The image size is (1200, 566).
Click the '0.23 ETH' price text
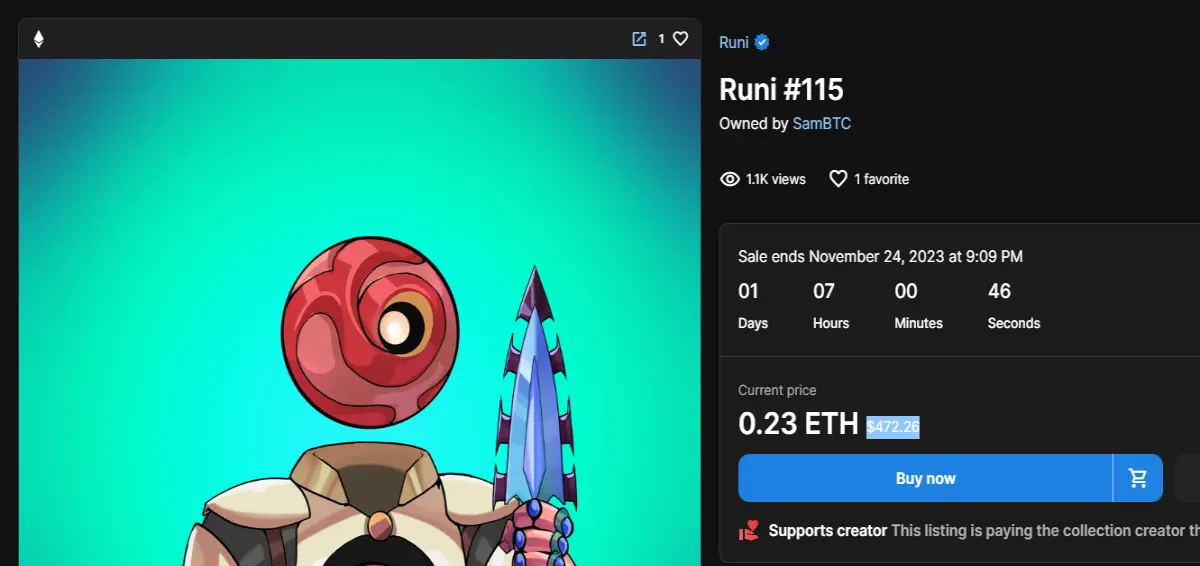798,424
